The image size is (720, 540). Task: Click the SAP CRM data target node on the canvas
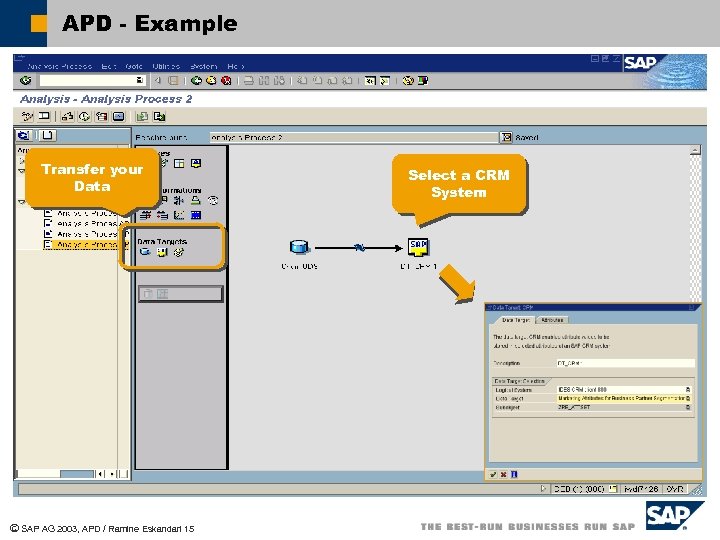point(418,247)
